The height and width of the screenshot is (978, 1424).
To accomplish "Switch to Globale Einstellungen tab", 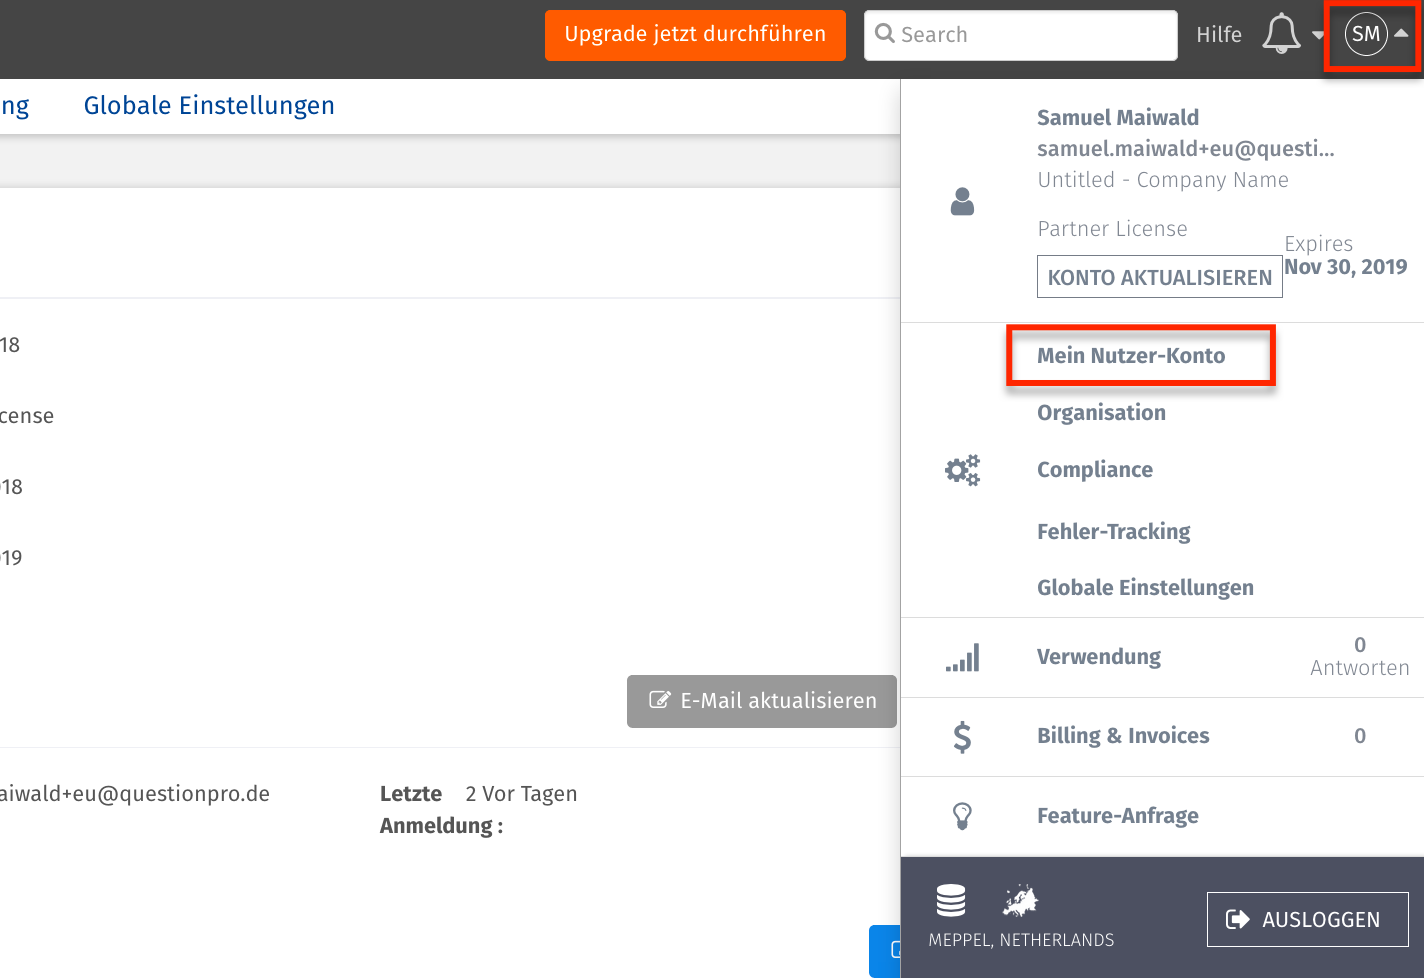I will pyautogui.click(x=209, y=106).
